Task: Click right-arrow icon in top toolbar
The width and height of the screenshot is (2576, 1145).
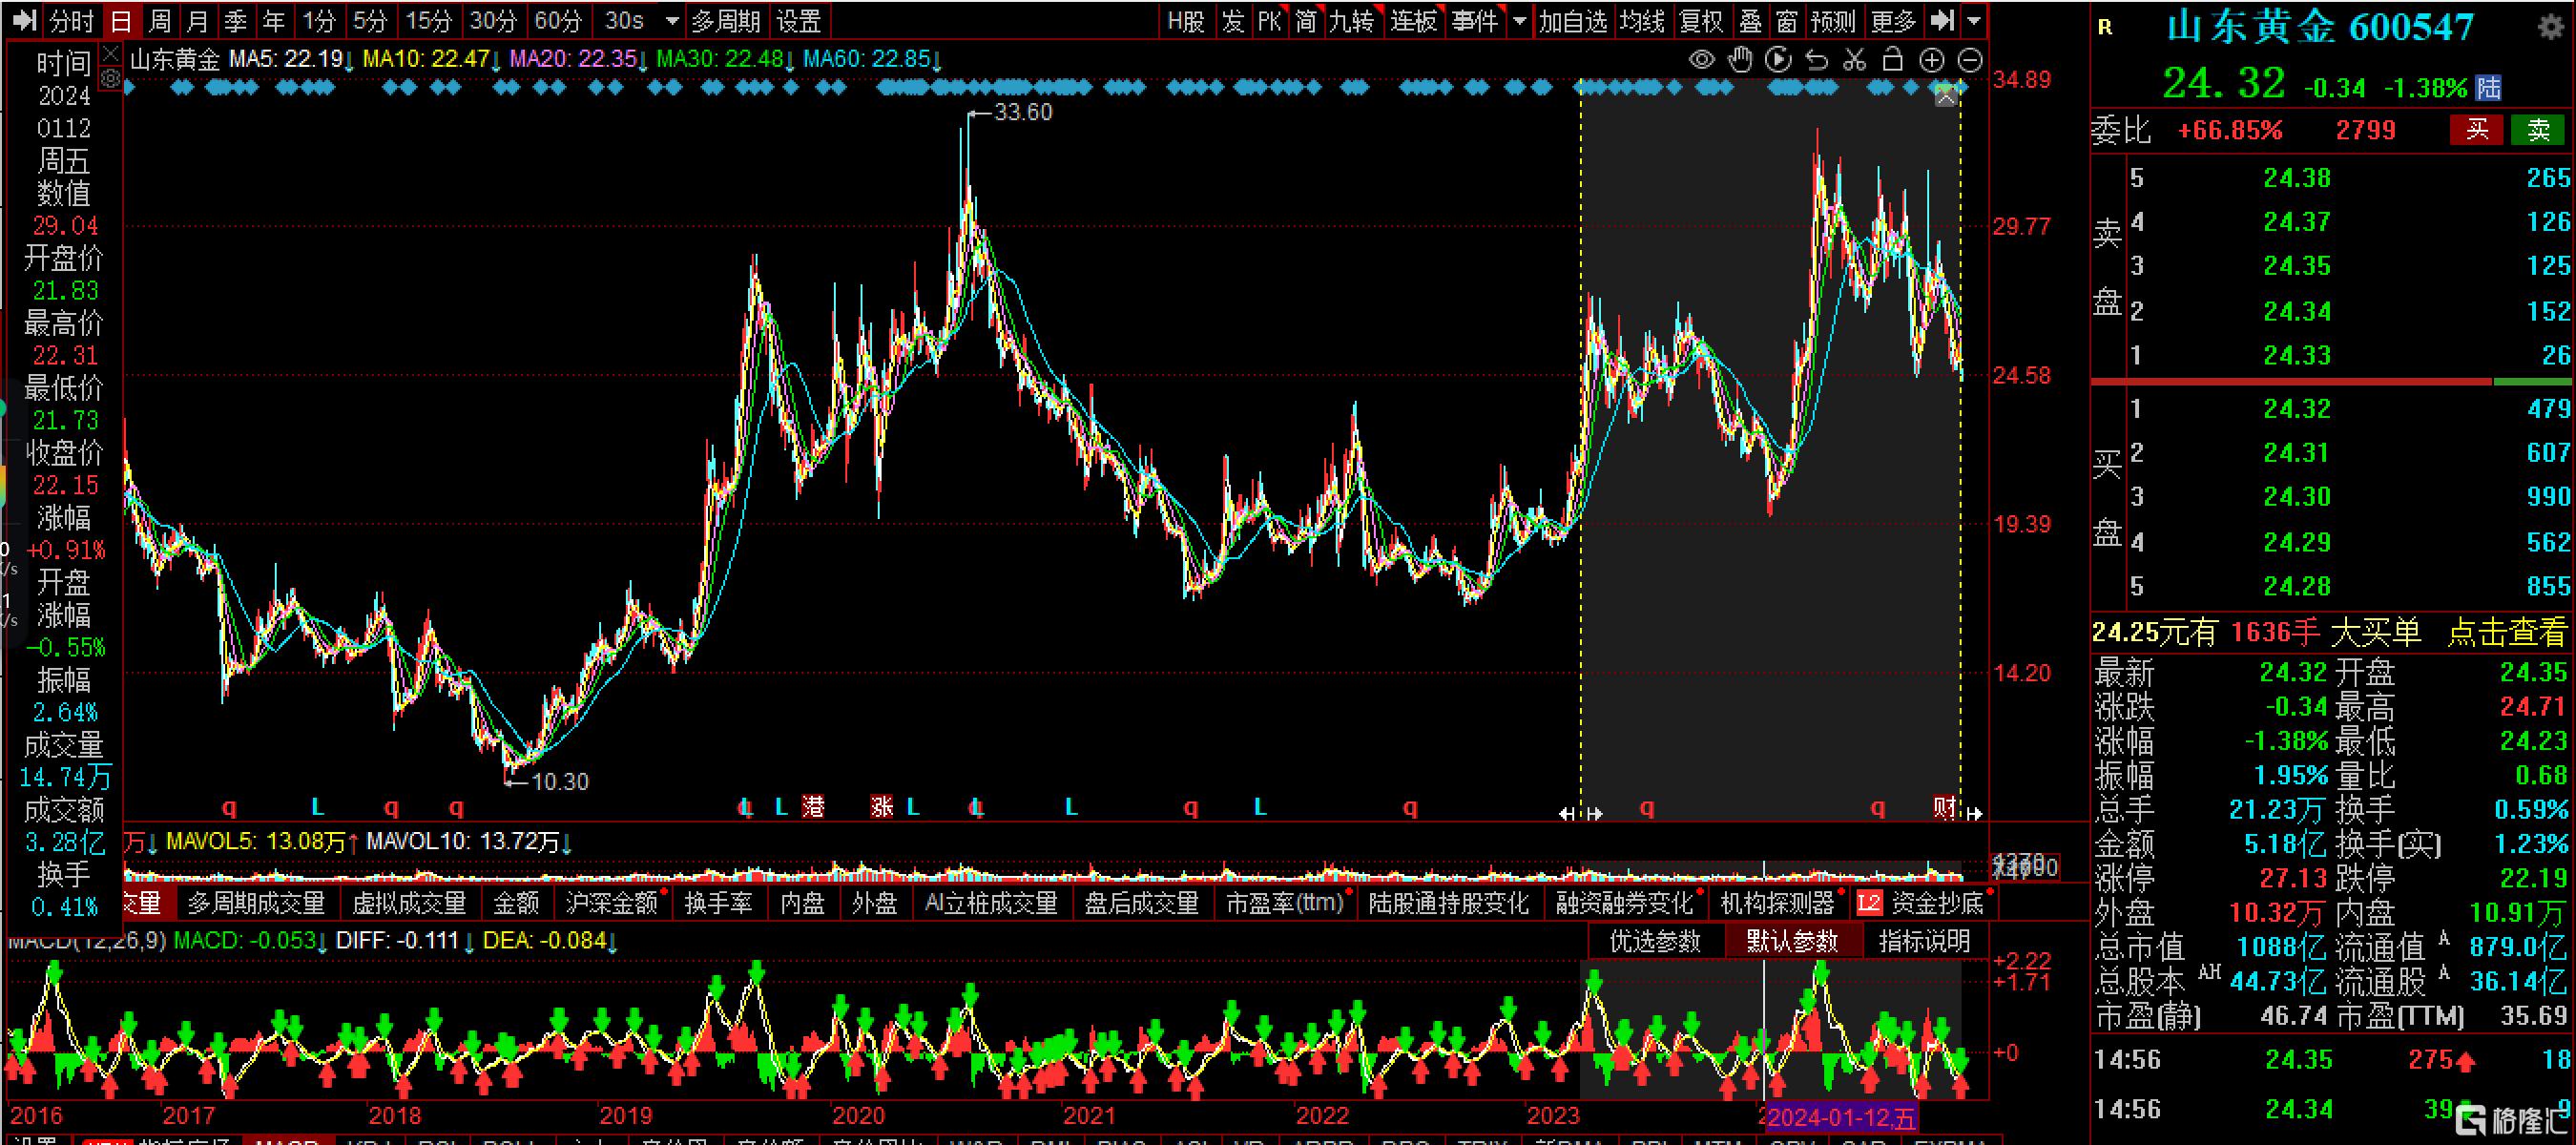Action: (x=1942, y=20)
